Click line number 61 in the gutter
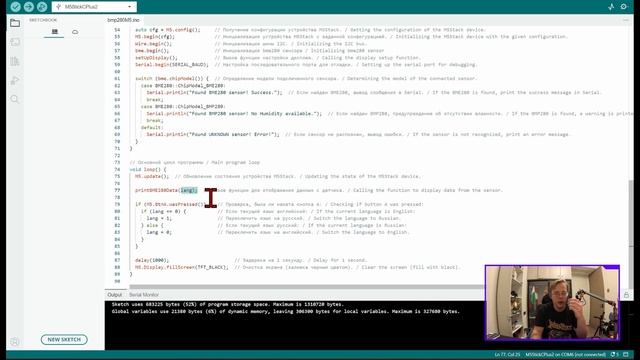The width and height of the screenshot is (640, 360). [117, 78]
